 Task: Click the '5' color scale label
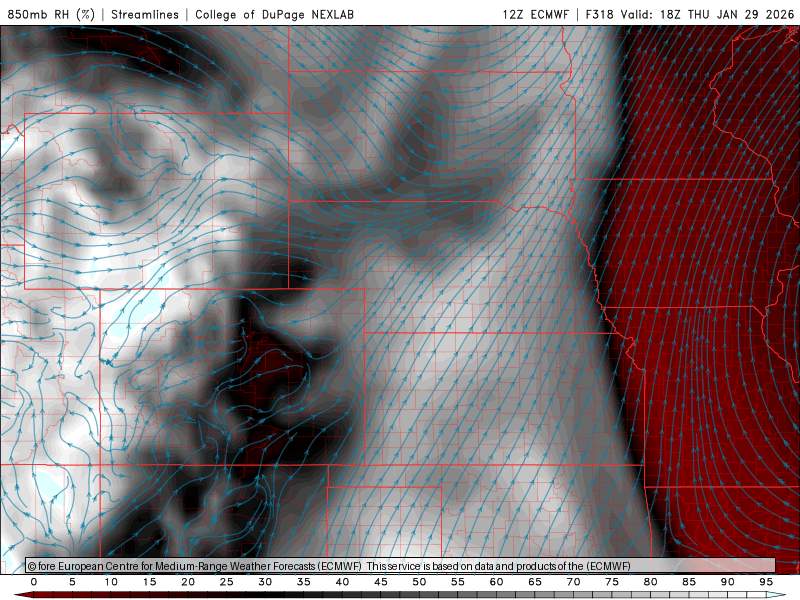72,582
